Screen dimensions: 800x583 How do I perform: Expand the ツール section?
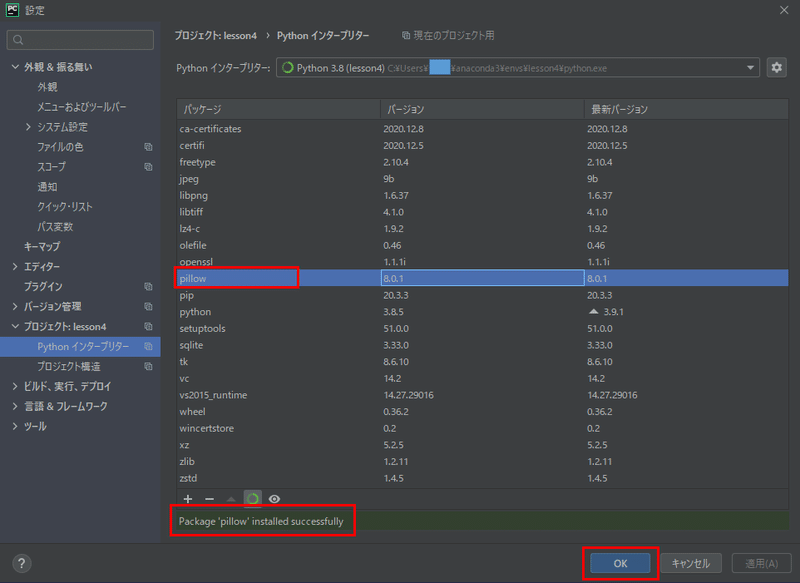tap(15, 426)
